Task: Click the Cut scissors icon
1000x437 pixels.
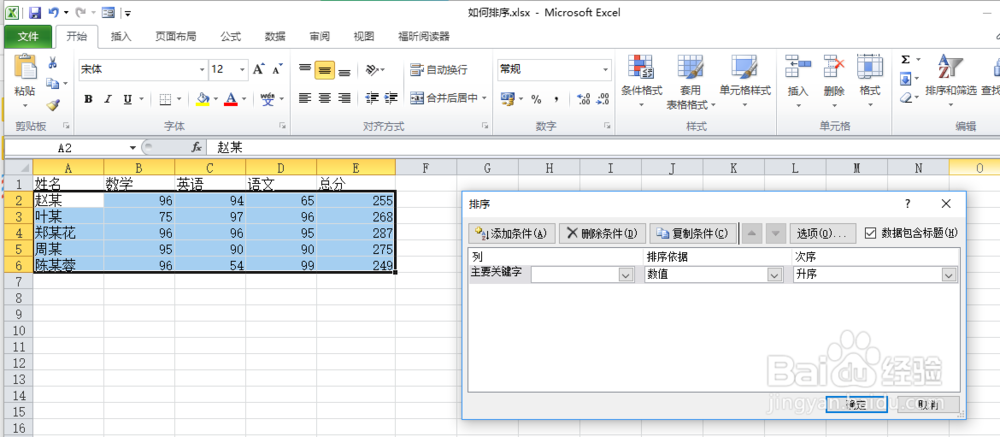Action: coord(53,63)
